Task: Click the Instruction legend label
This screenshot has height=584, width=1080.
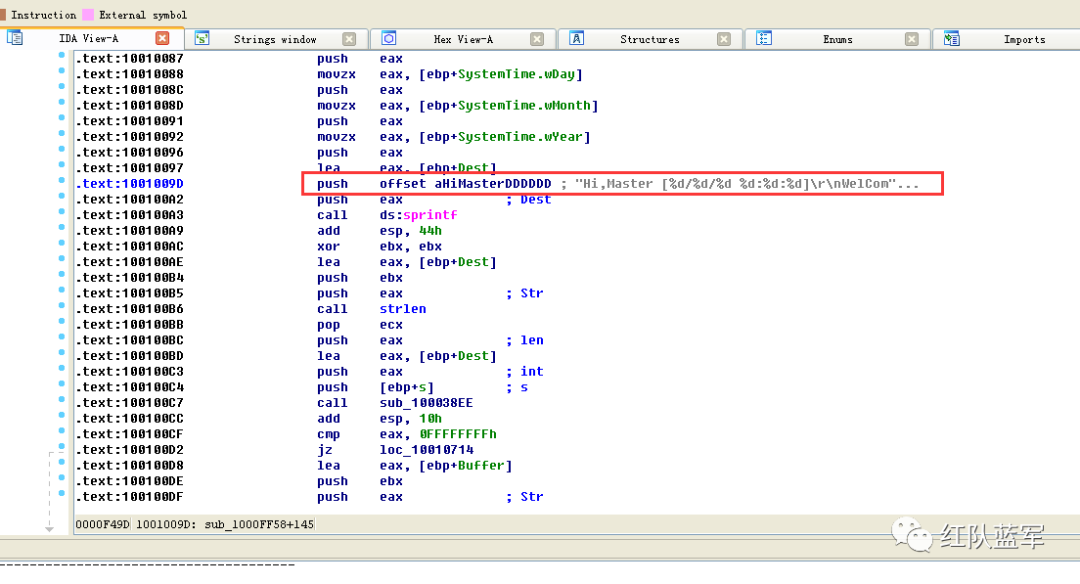Action: pyautogui.click(x=43, y=14)
